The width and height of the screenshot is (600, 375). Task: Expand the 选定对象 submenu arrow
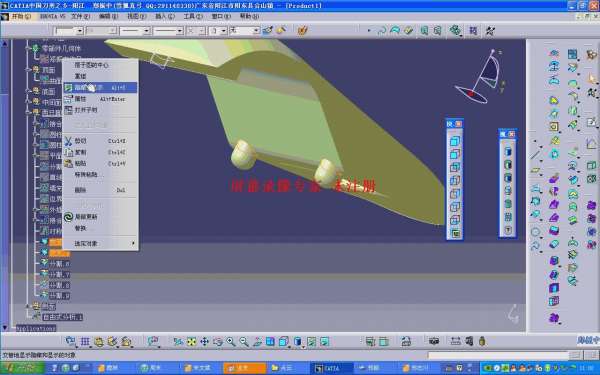133,243
